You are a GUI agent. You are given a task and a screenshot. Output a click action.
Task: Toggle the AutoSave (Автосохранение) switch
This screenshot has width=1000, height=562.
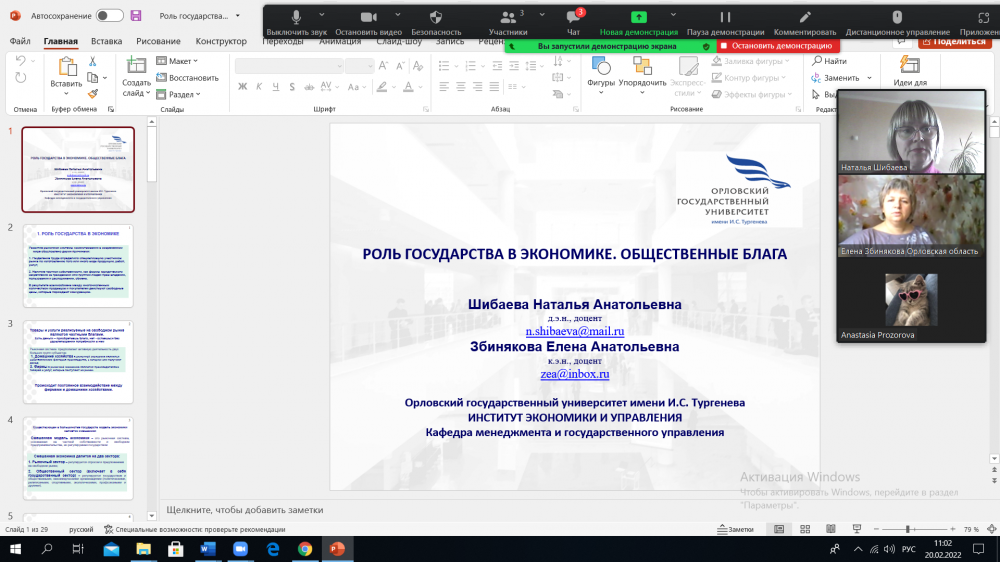coord(110,16)
